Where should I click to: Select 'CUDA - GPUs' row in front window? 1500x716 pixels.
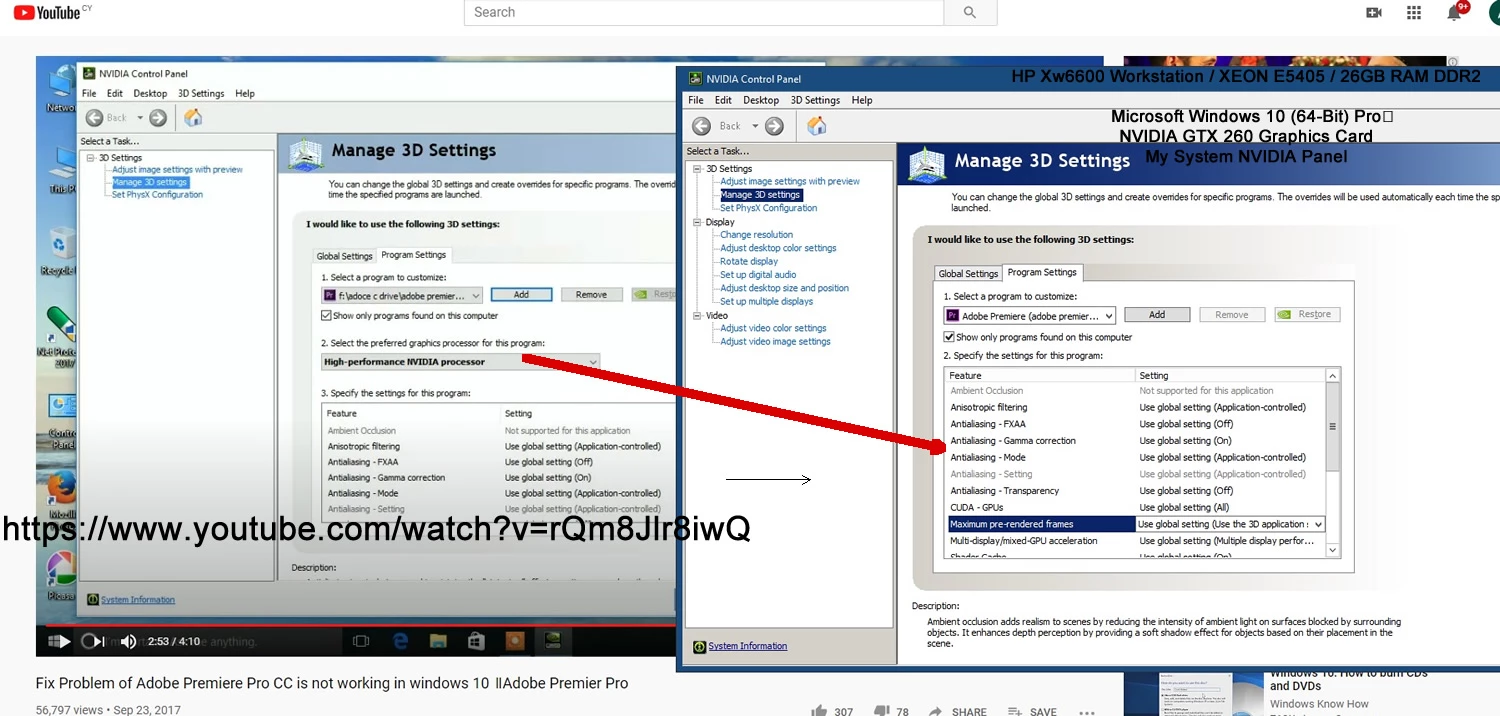(x=1136, y=507)
